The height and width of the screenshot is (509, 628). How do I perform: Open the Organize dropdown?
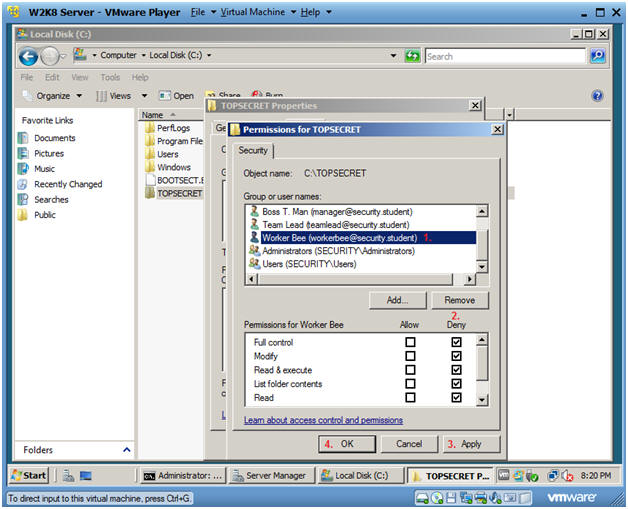coord(52,96)
